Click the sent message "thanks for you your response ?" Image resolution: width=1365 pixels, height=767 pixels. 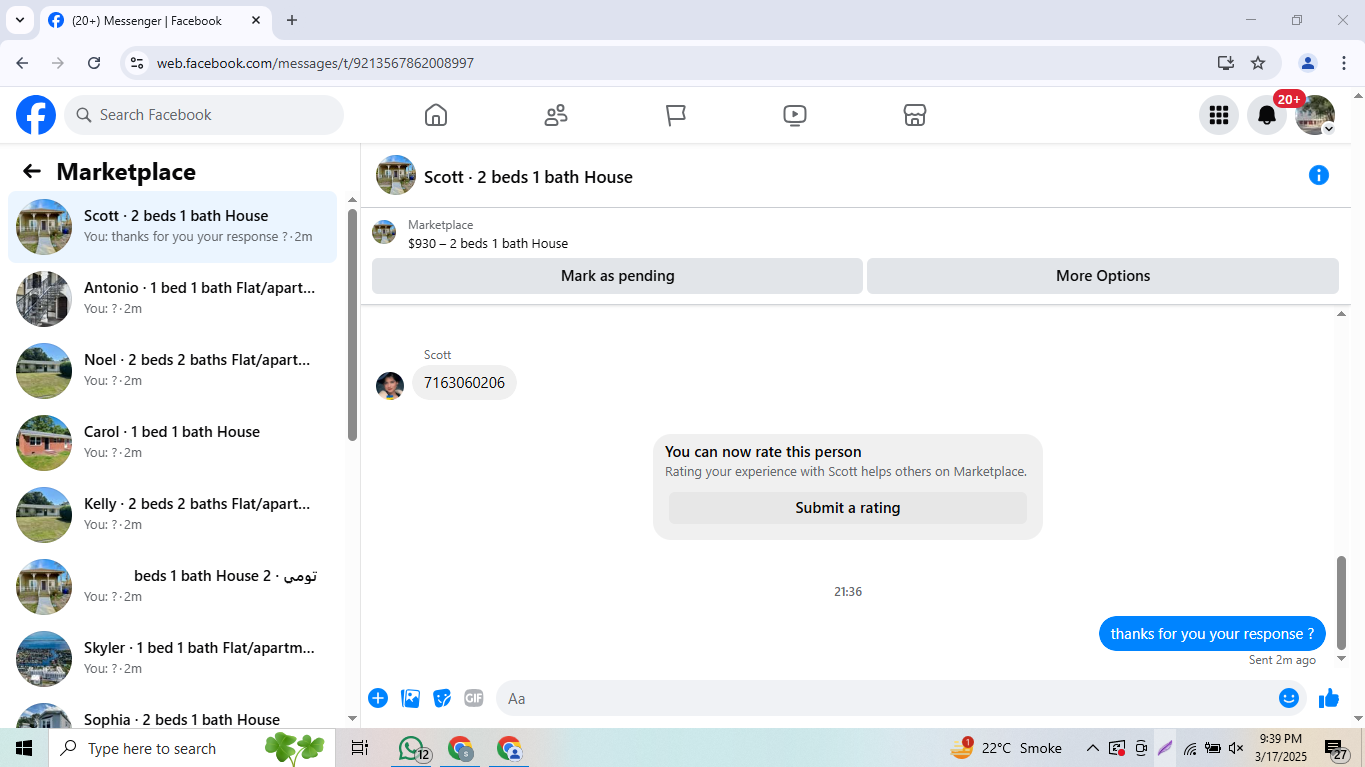pyautogui.click(x=1212, y=634)
